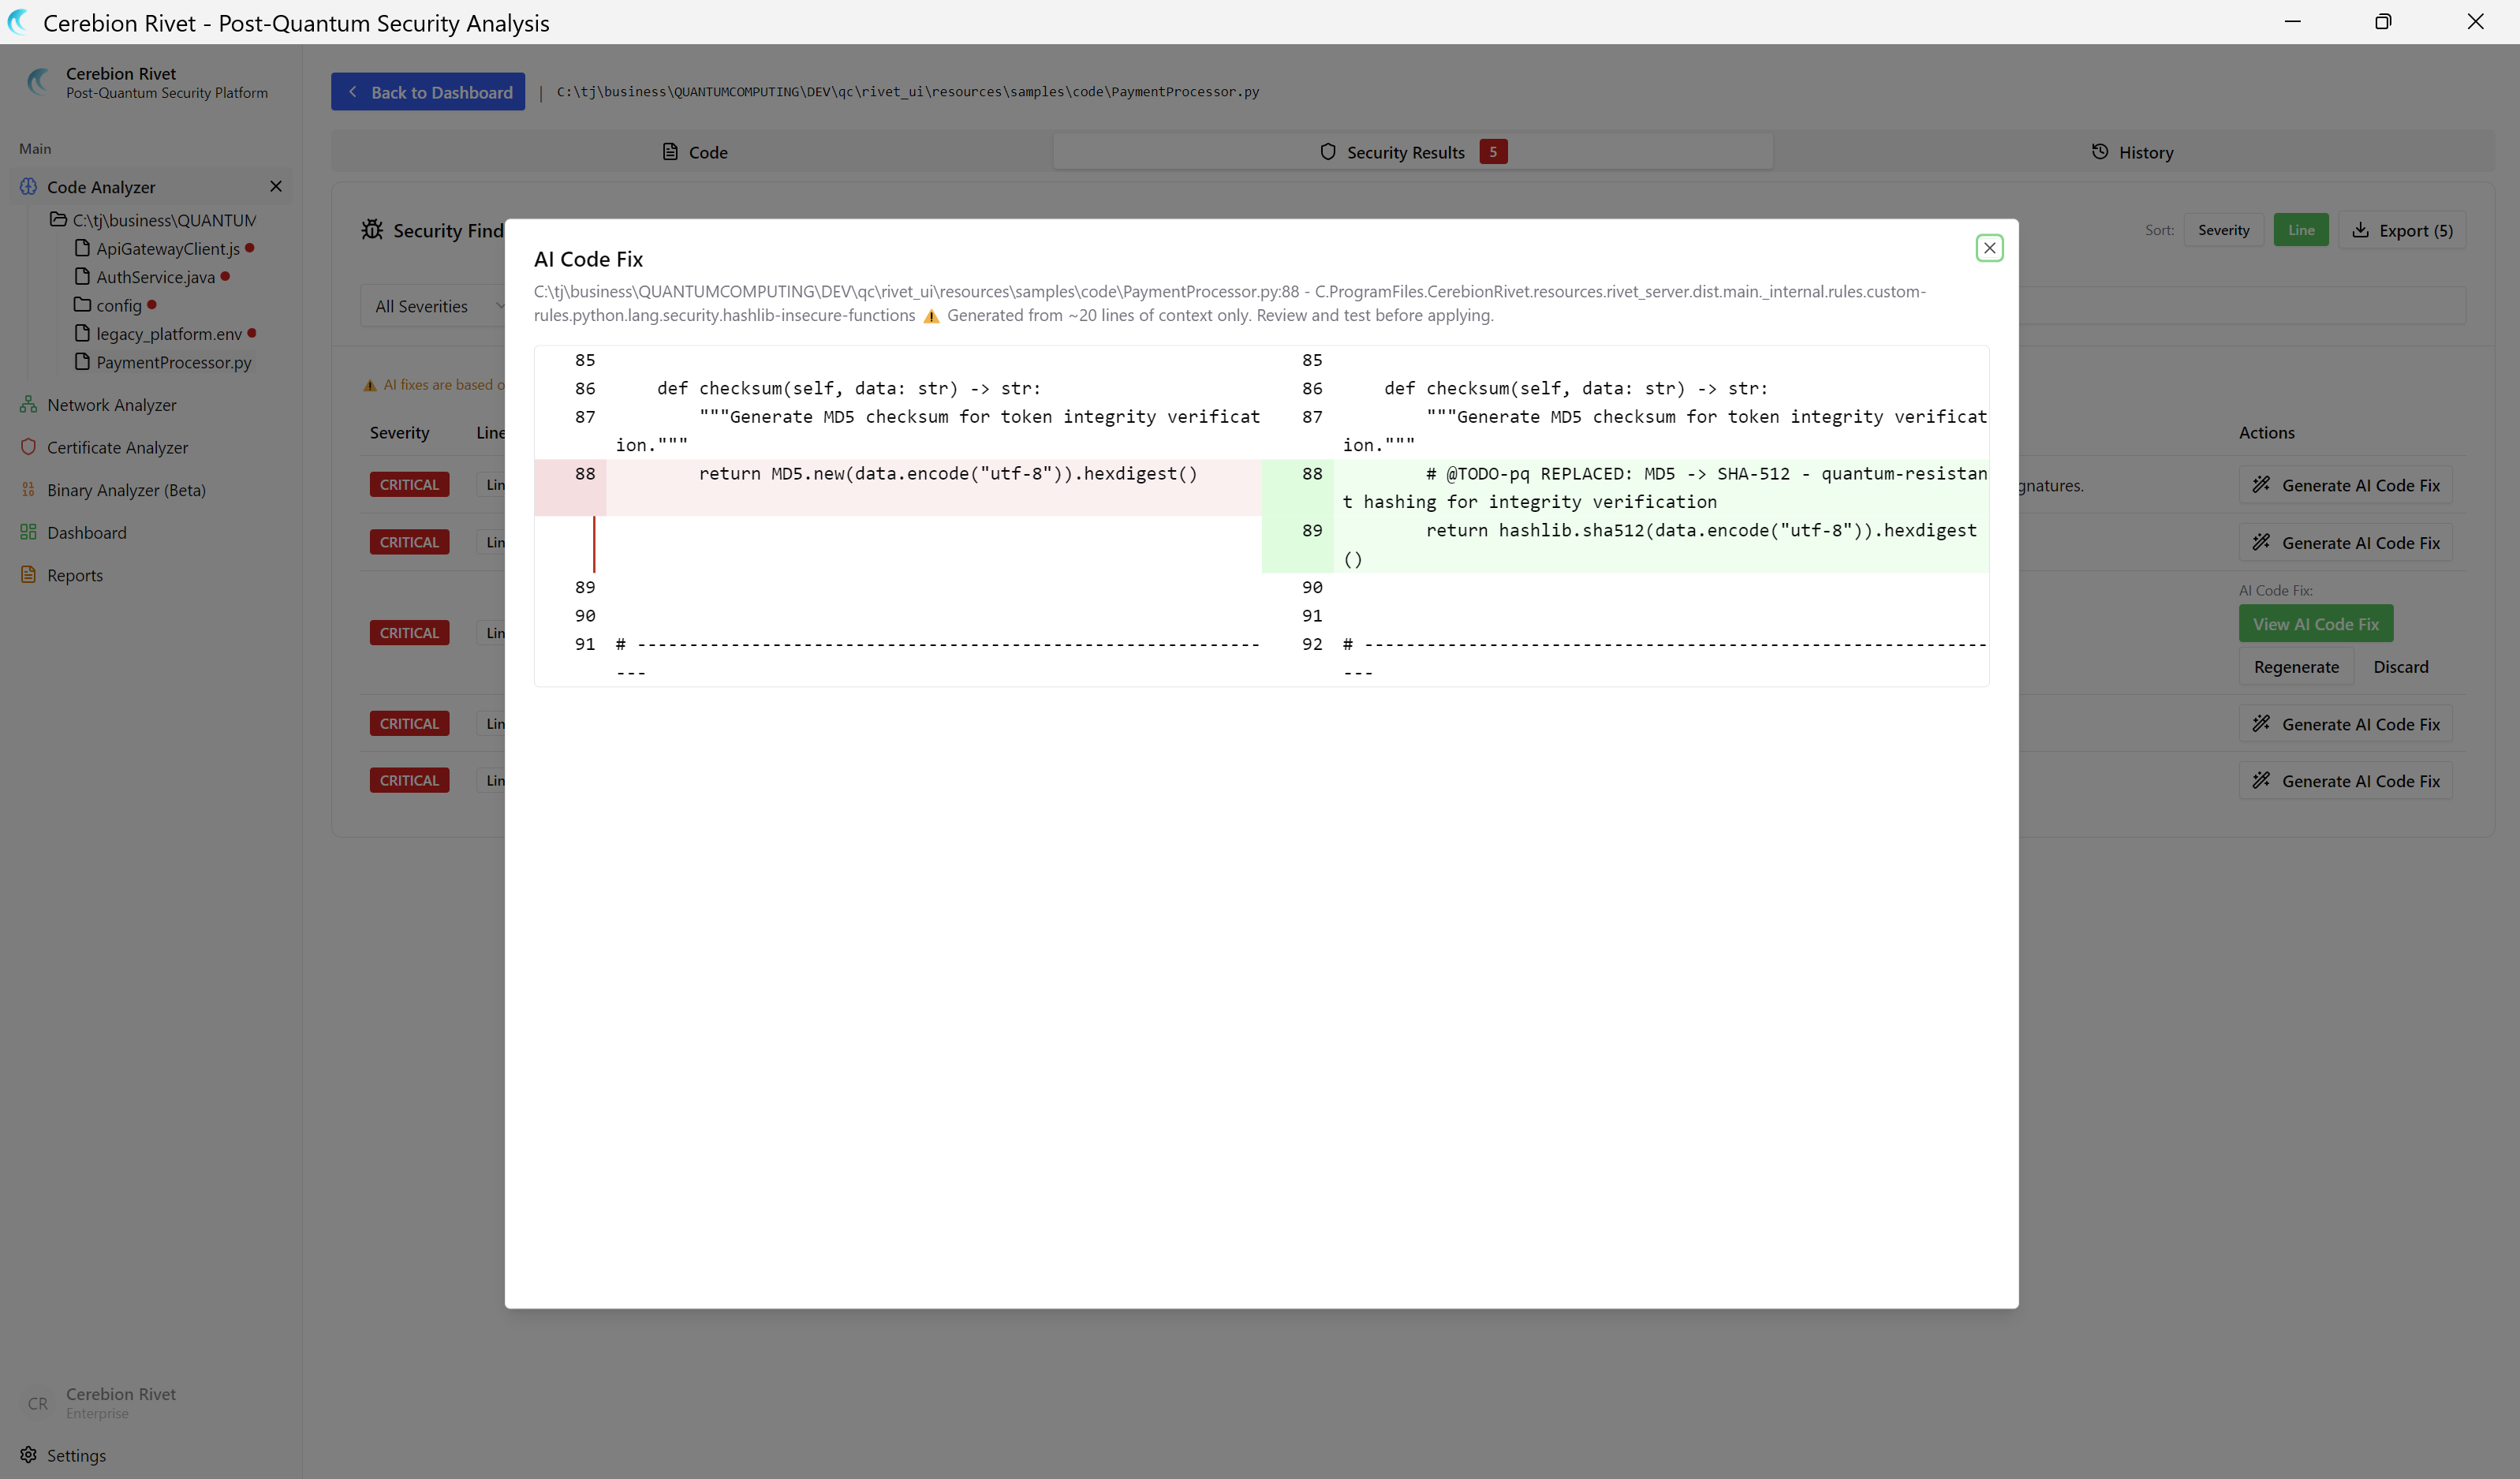Select Code Analyzer in sidebar
2520x1479 pixels.
[101, 187]
